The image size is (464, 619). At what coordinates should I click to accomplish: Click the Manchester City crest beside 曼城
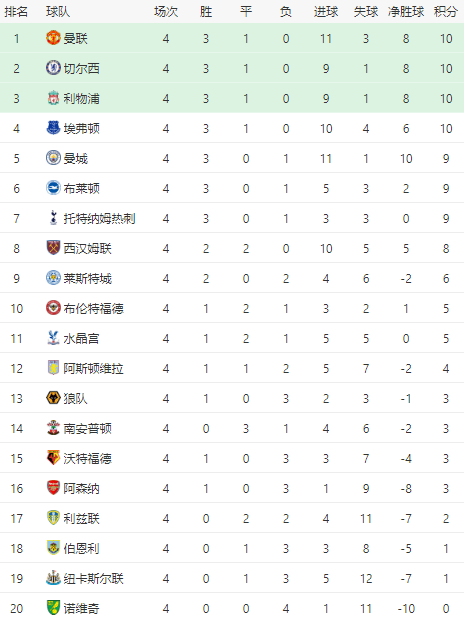[x=53, y=158]
